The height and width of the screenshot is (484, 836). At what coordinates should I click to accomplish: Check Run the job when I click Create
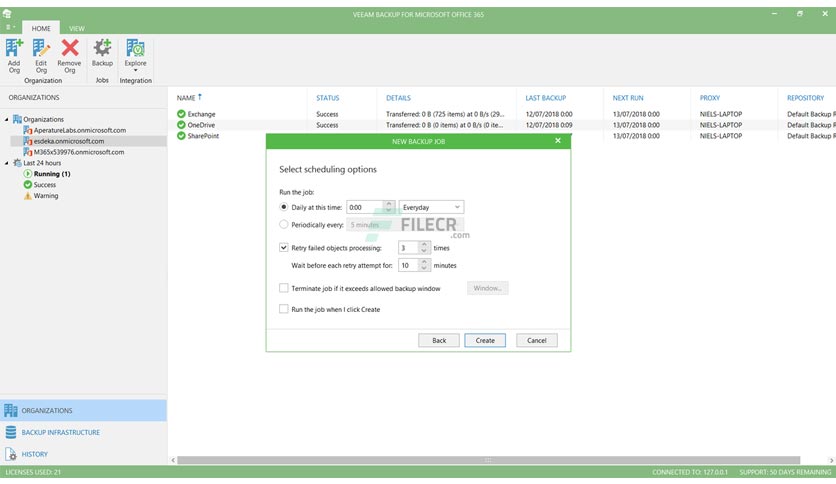tap(284, 309)
